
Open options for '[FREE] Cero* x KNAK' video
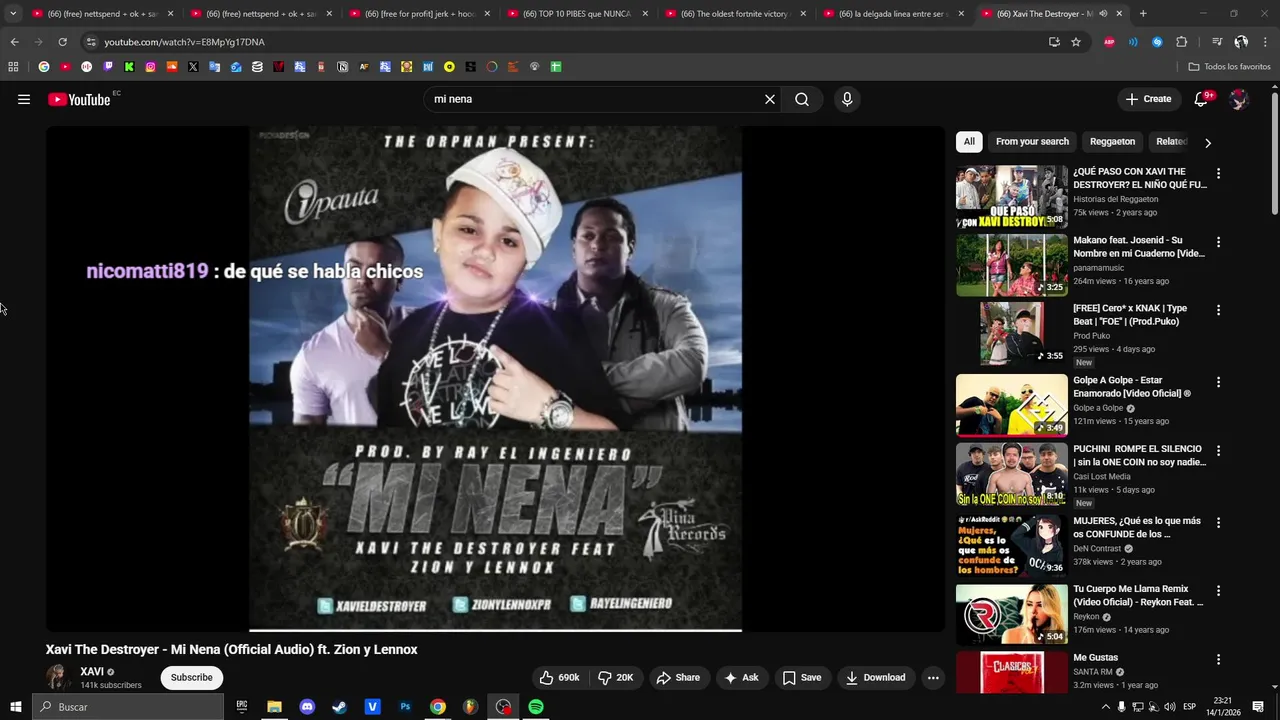1218,310
